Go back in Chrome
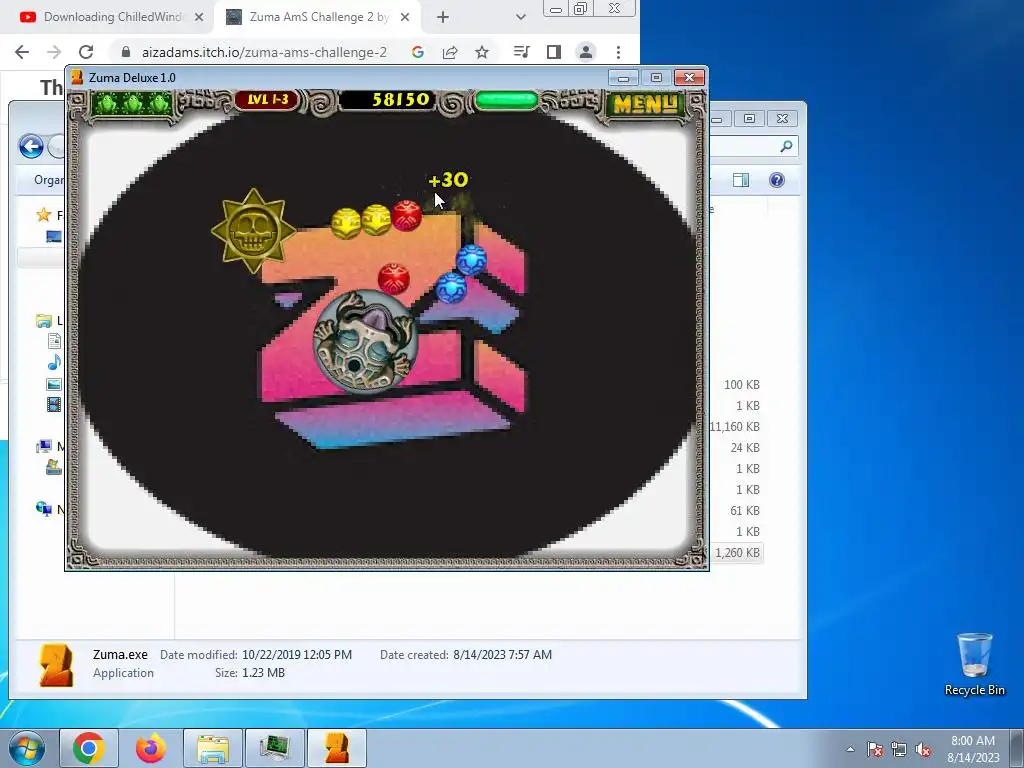The height and width of the screenshot is (768, 1024). pos(22,52)
